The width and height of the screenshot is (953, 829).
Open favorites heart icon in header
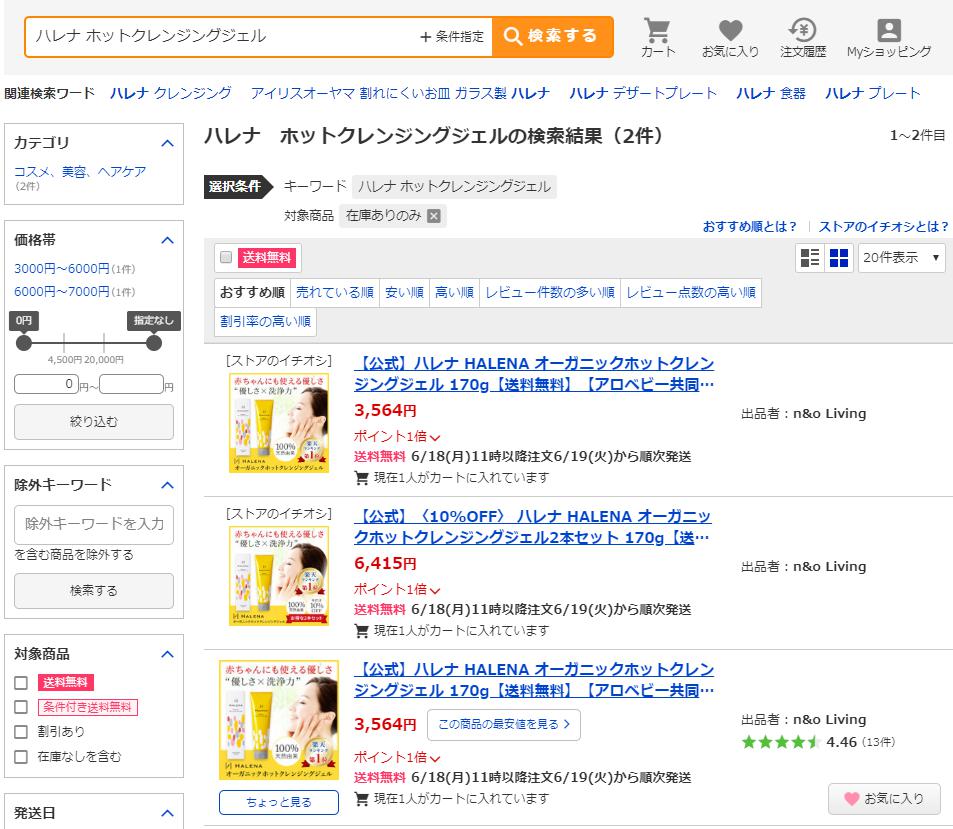[730, 37]
